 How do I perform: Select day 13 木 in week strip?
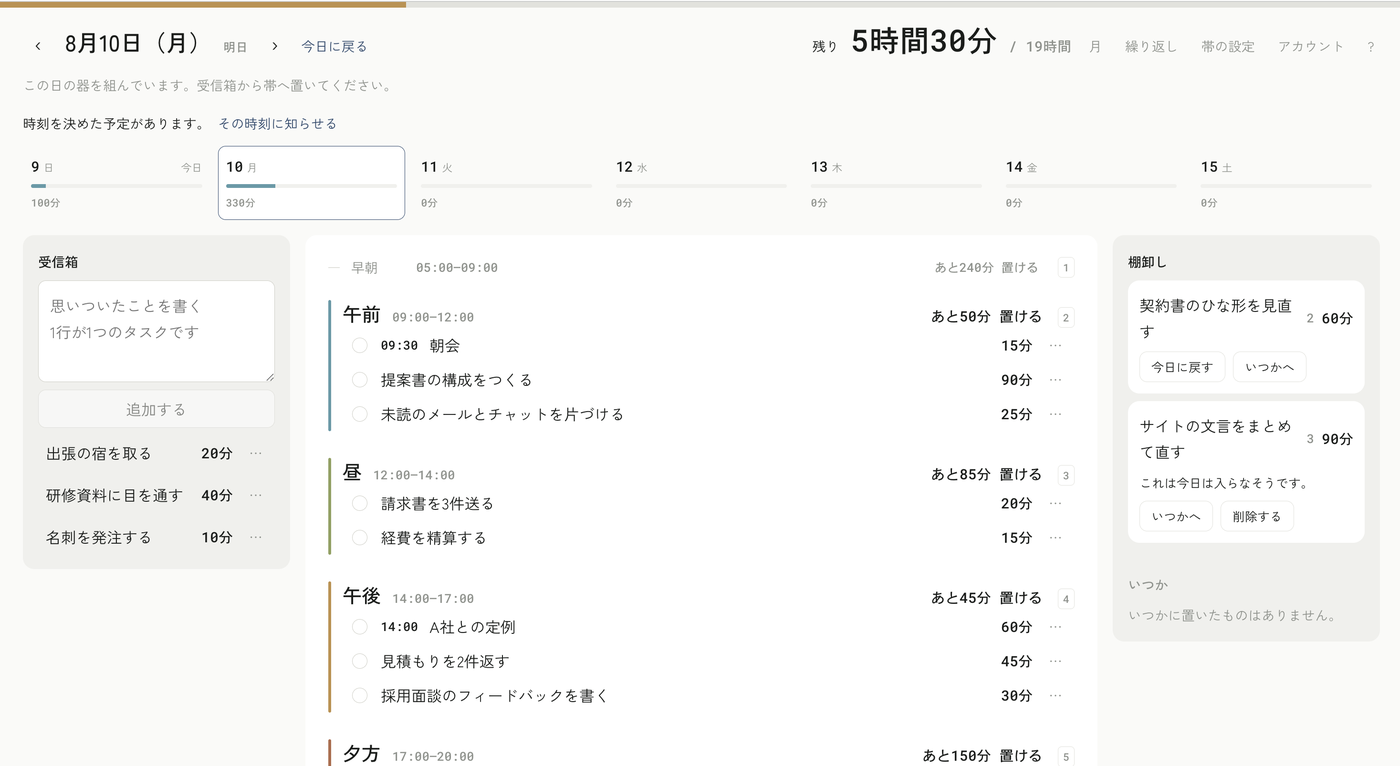tap(896, 183)
